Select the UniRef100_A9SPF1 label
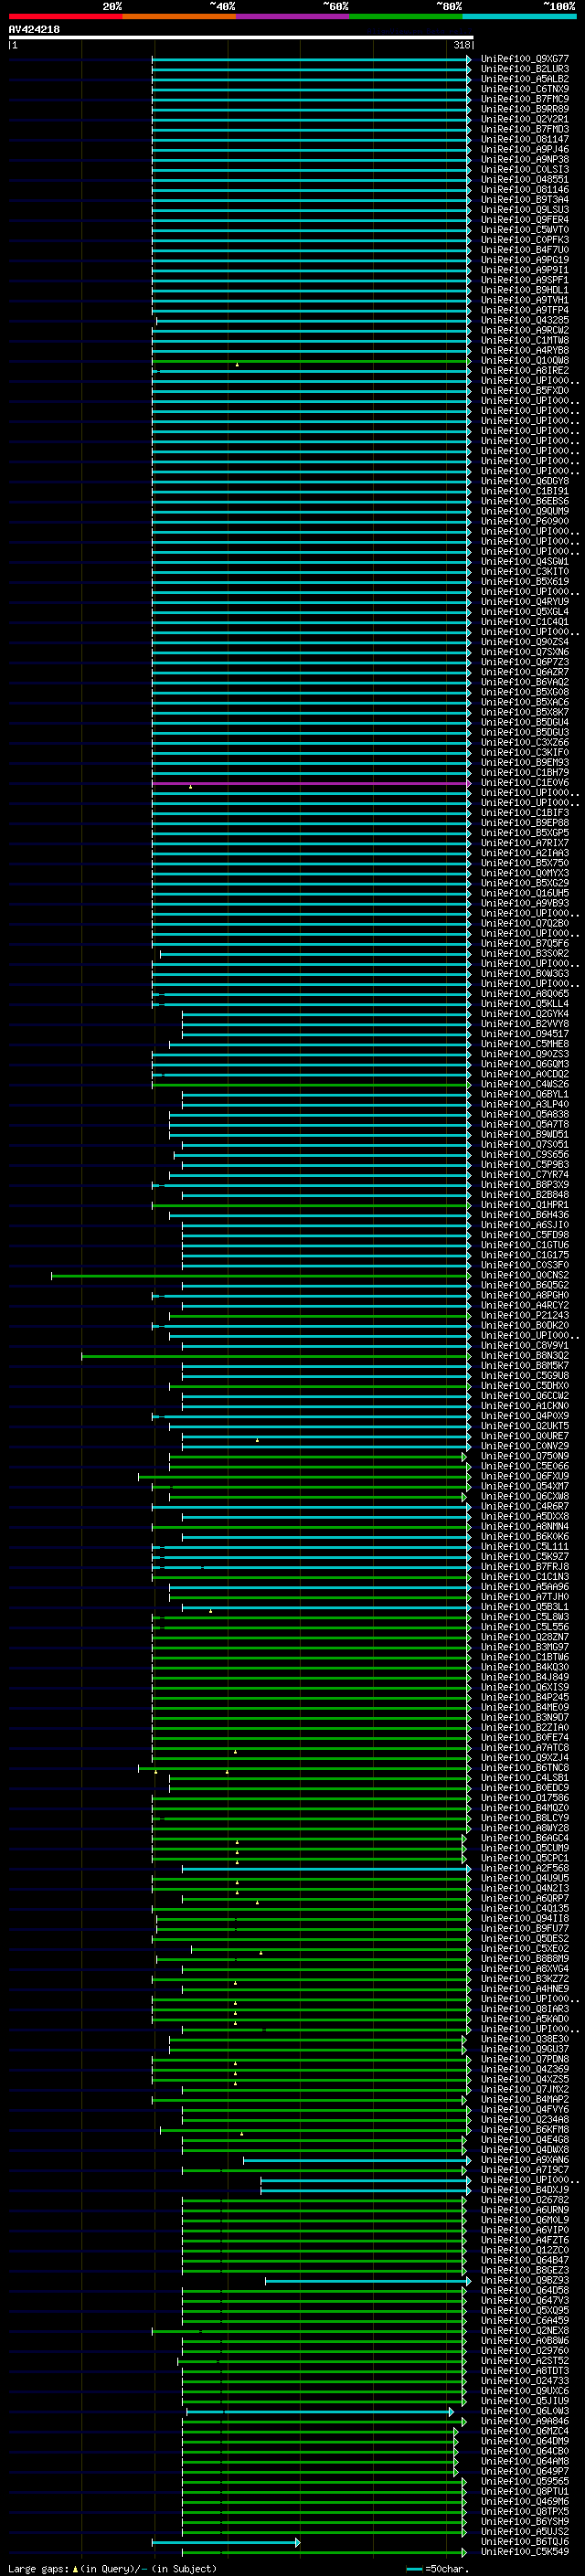This screenshot has width=585, height=2576. (x=524, y=280)
